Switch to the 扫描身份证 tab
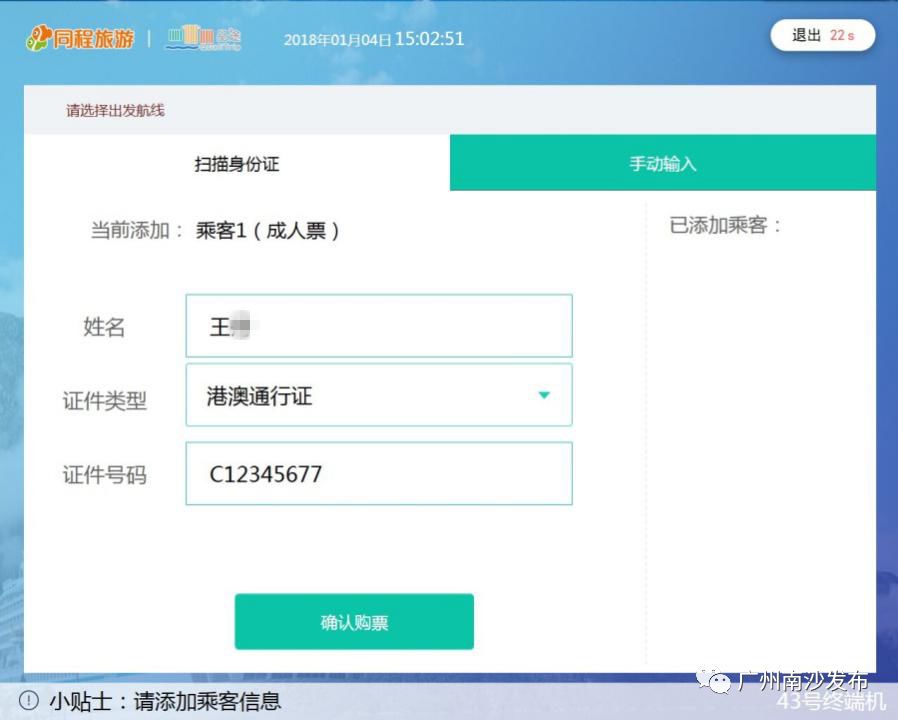 237,161
